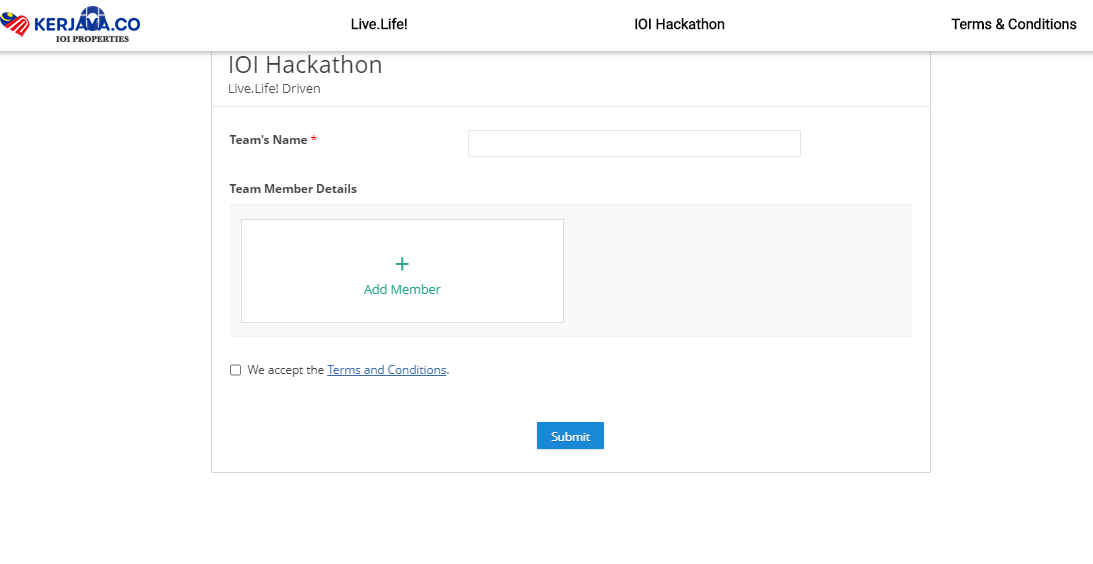Screen dimensions: 1093x564
Task: Follow the Terms and Conditions hyperlink
Action: click(387, 370)
